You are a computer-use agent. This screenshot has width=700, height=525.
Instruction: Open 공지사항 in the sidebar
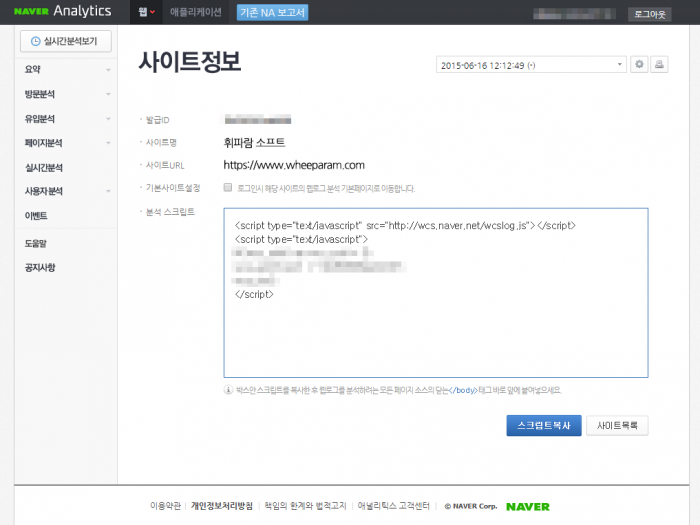[40, 267]
